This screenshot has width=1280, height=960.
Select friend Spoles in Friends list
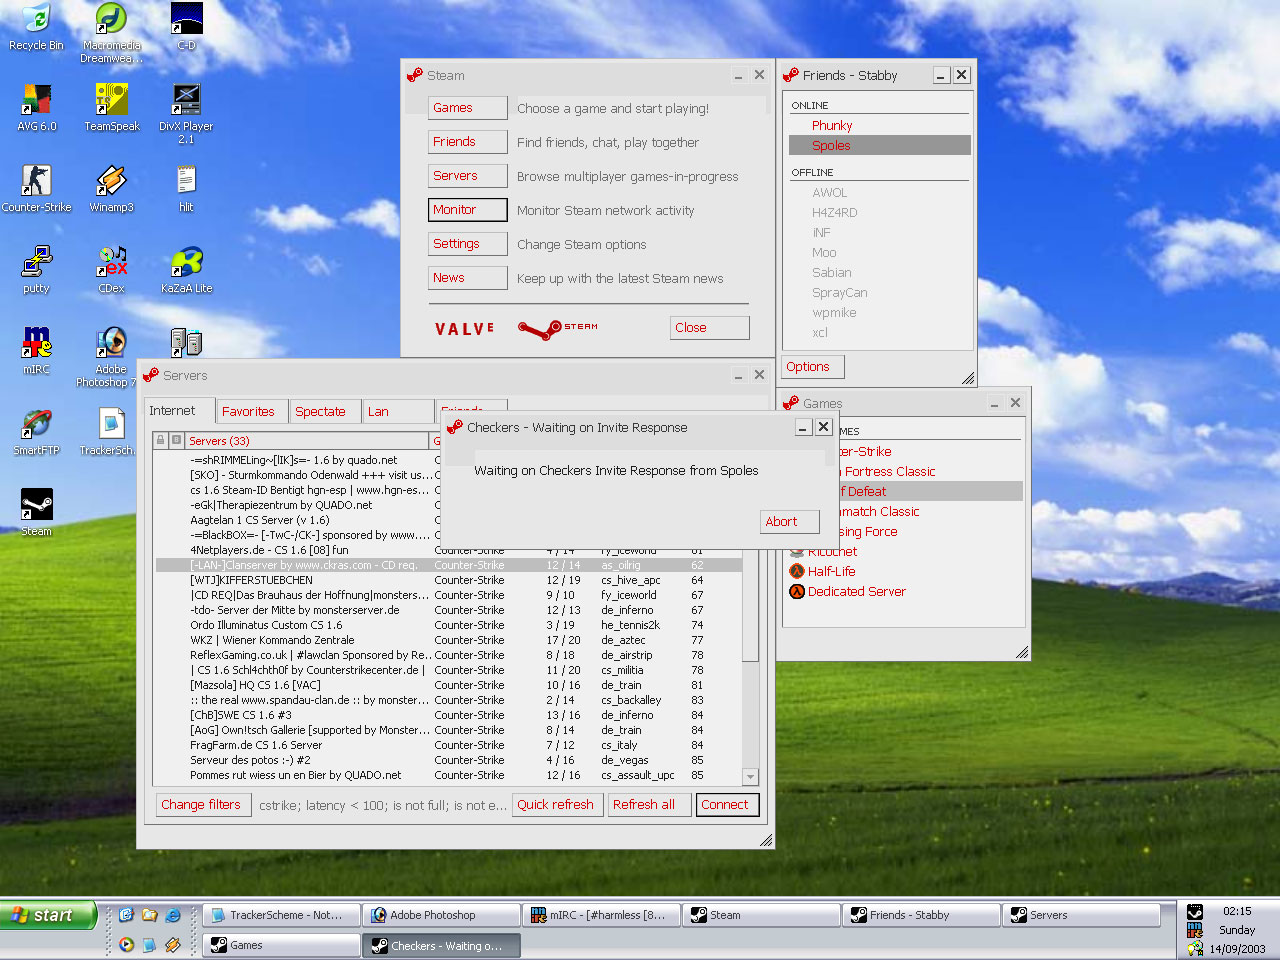tap(880, 145)
